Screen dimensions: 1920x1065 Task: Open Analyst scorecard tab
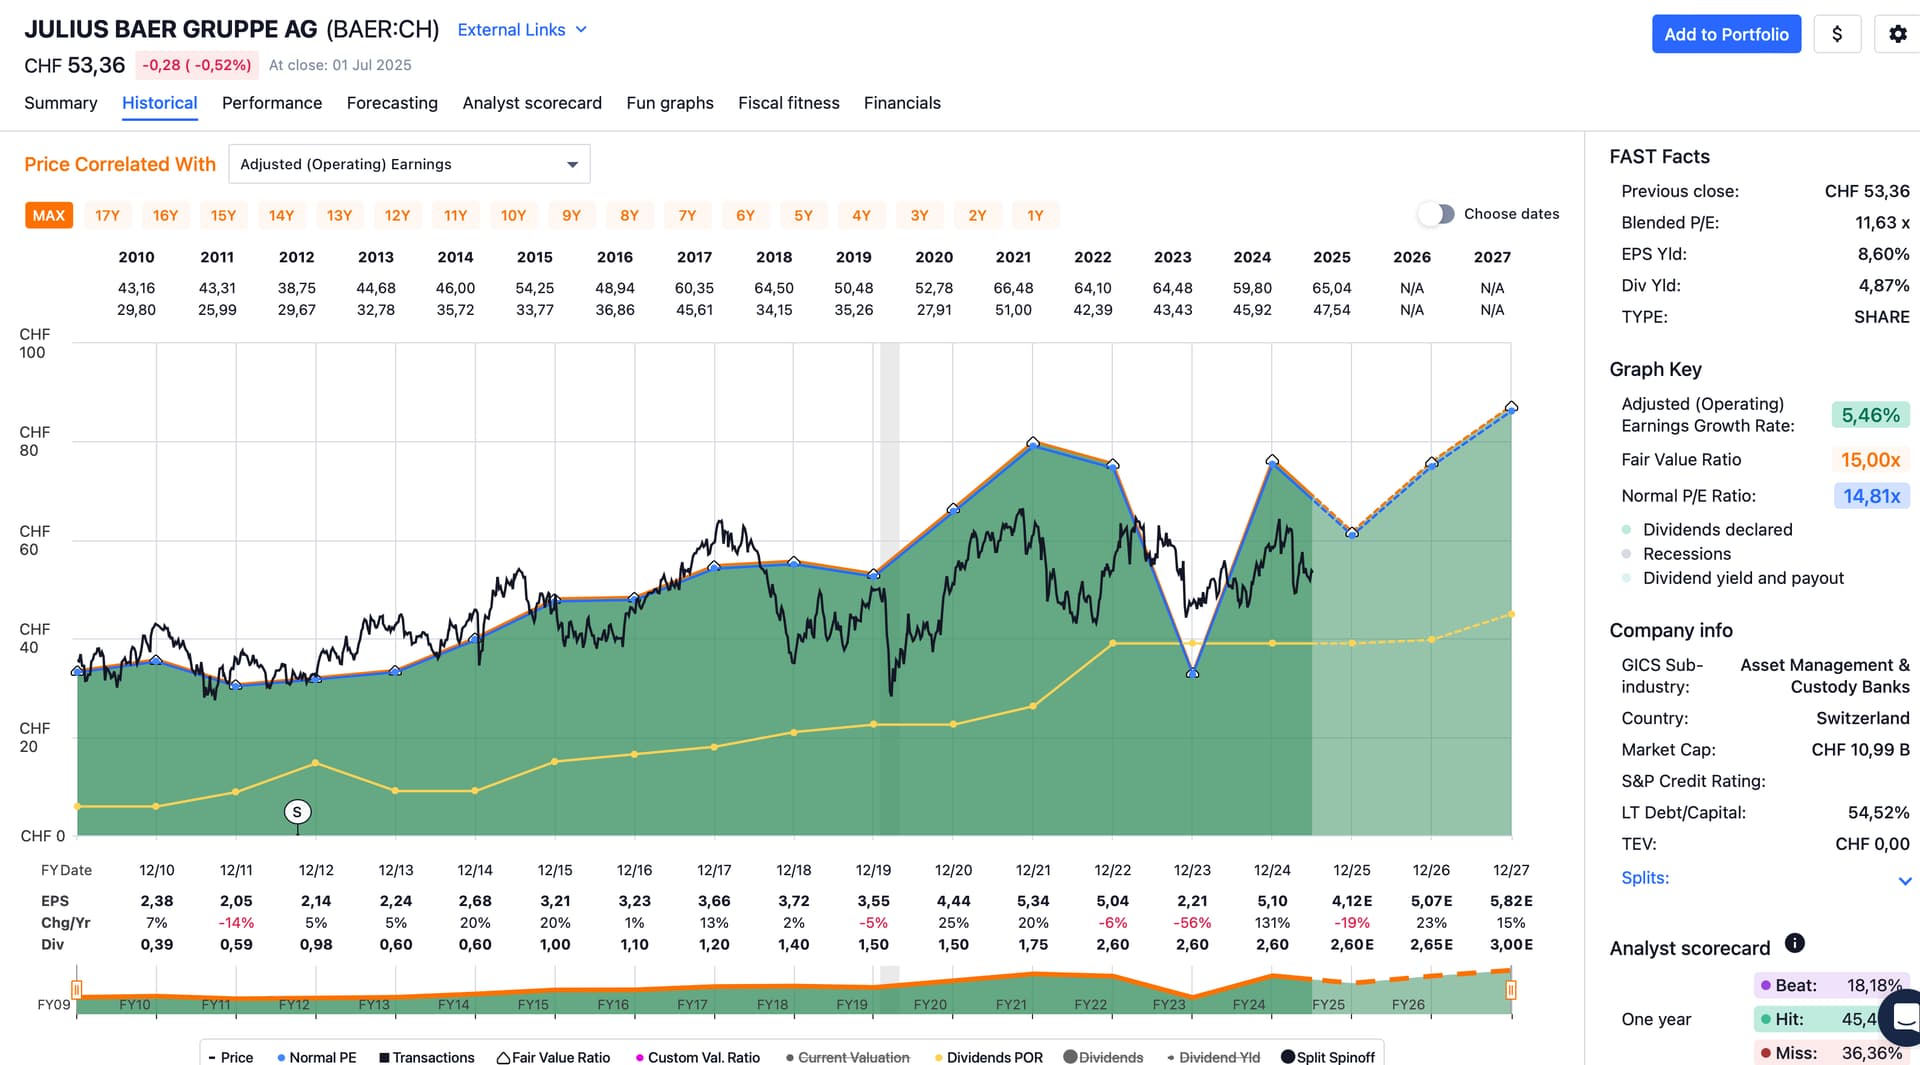click(532, 103)
